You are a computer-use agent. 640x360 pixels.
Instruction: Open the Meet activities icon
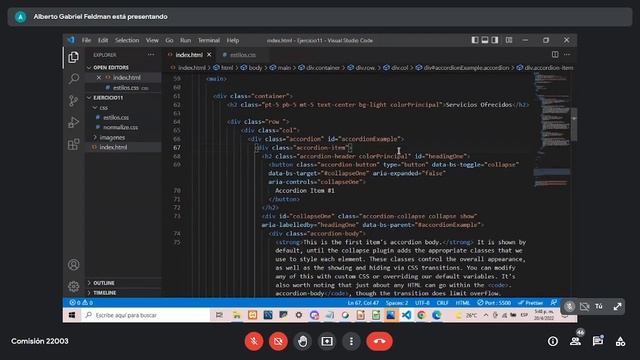620,341
